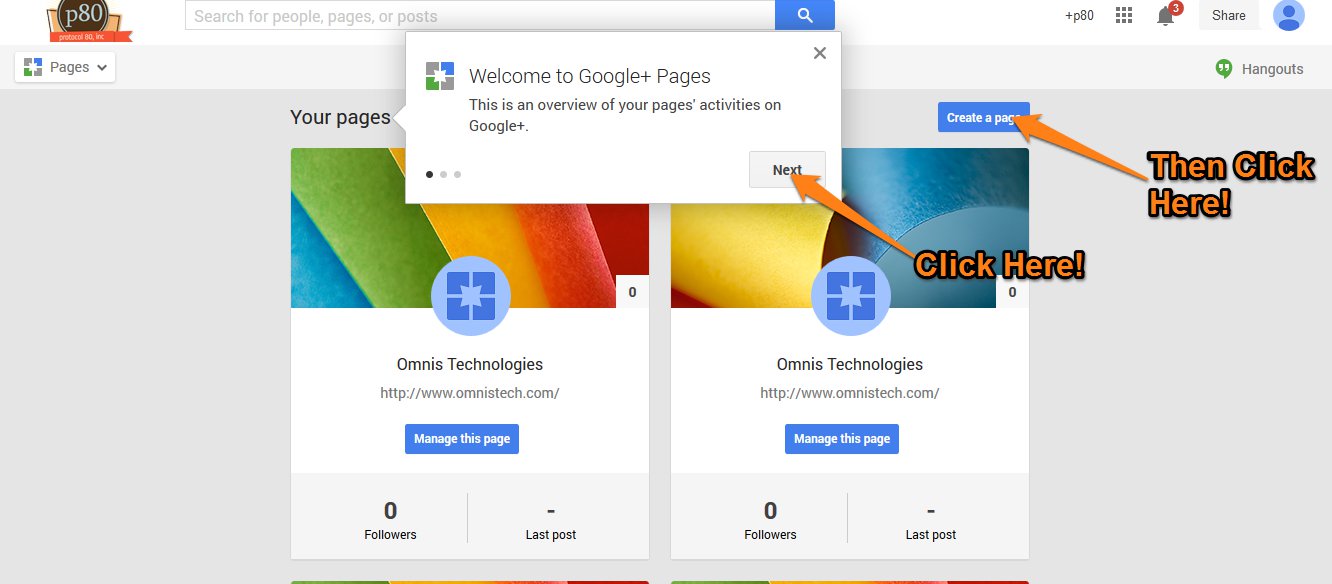Close the Welcome to Google+ Pages popup
The image size is (1332, 584).
click(x=820, y=53)
